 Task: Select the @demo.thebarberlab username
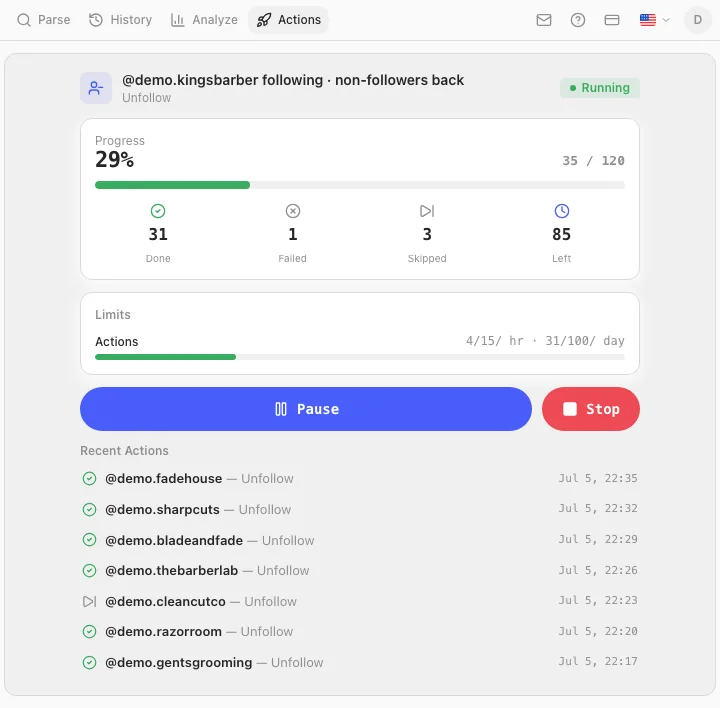pos(171,570)
